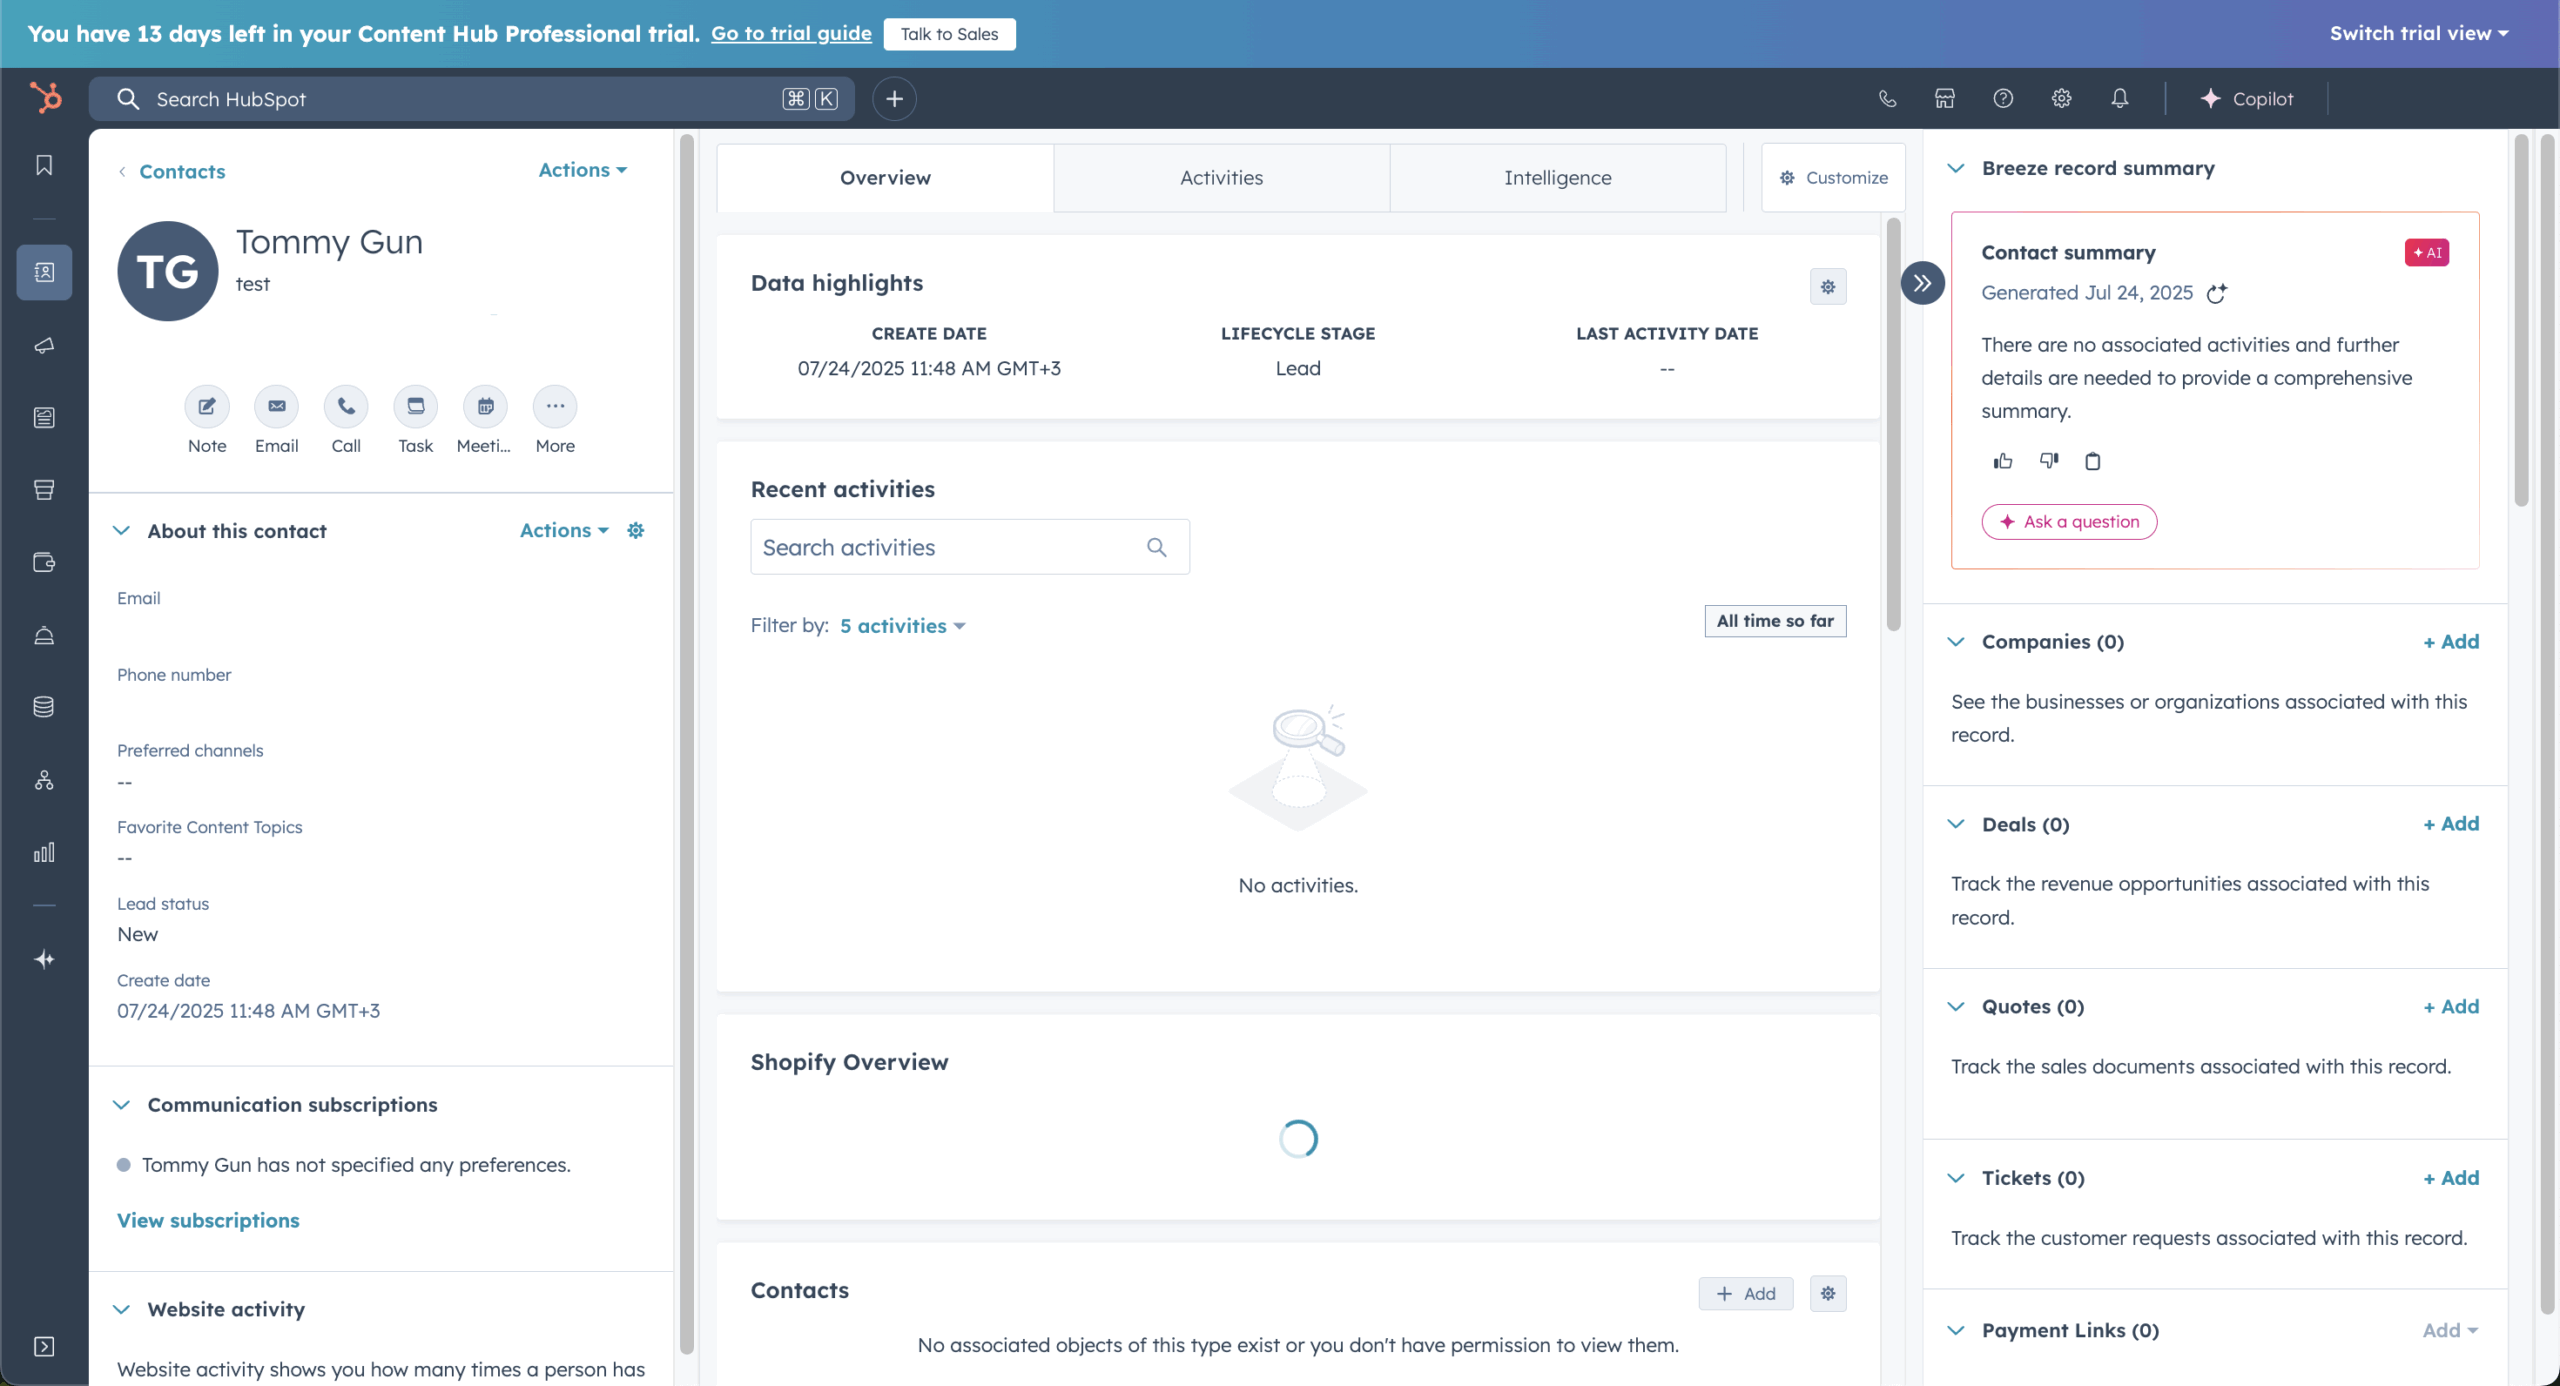Collapse the Website activity section
The height and width of the screenshot is (1386, 2560).
point(121,1310)
